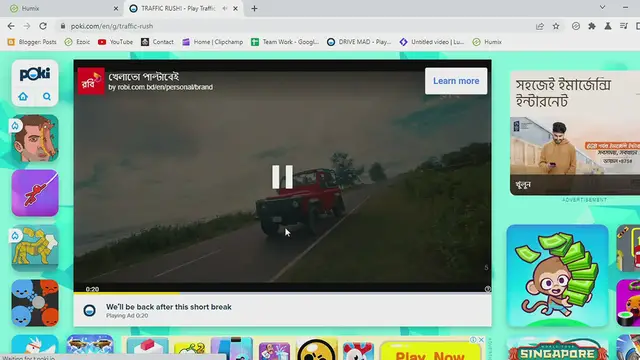640x360 pixels.
Task: Open the blue and orange blobs game
Action: coord(35,303)
